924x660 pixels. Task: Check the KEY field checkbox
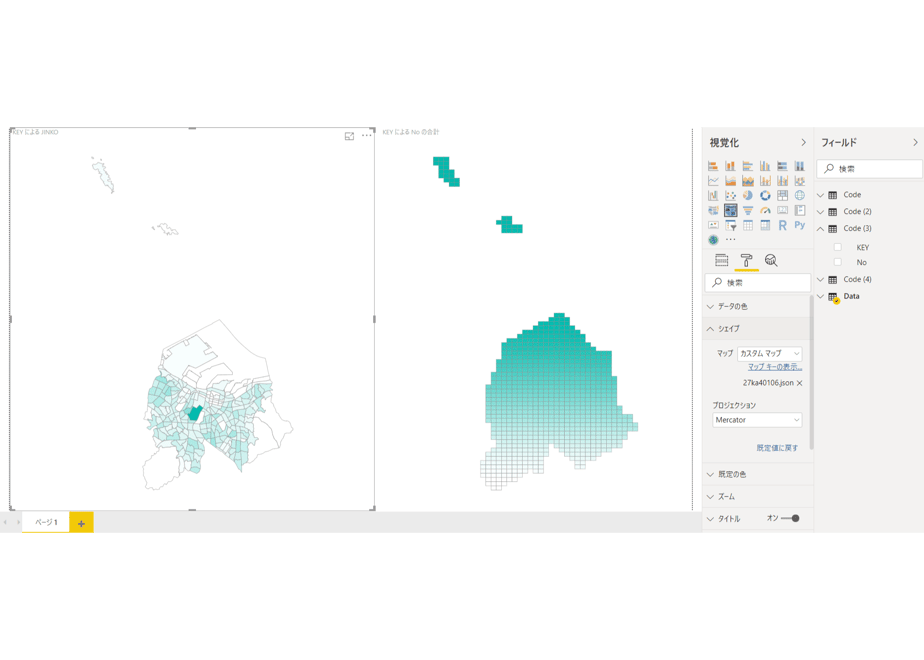coord(837,247)
